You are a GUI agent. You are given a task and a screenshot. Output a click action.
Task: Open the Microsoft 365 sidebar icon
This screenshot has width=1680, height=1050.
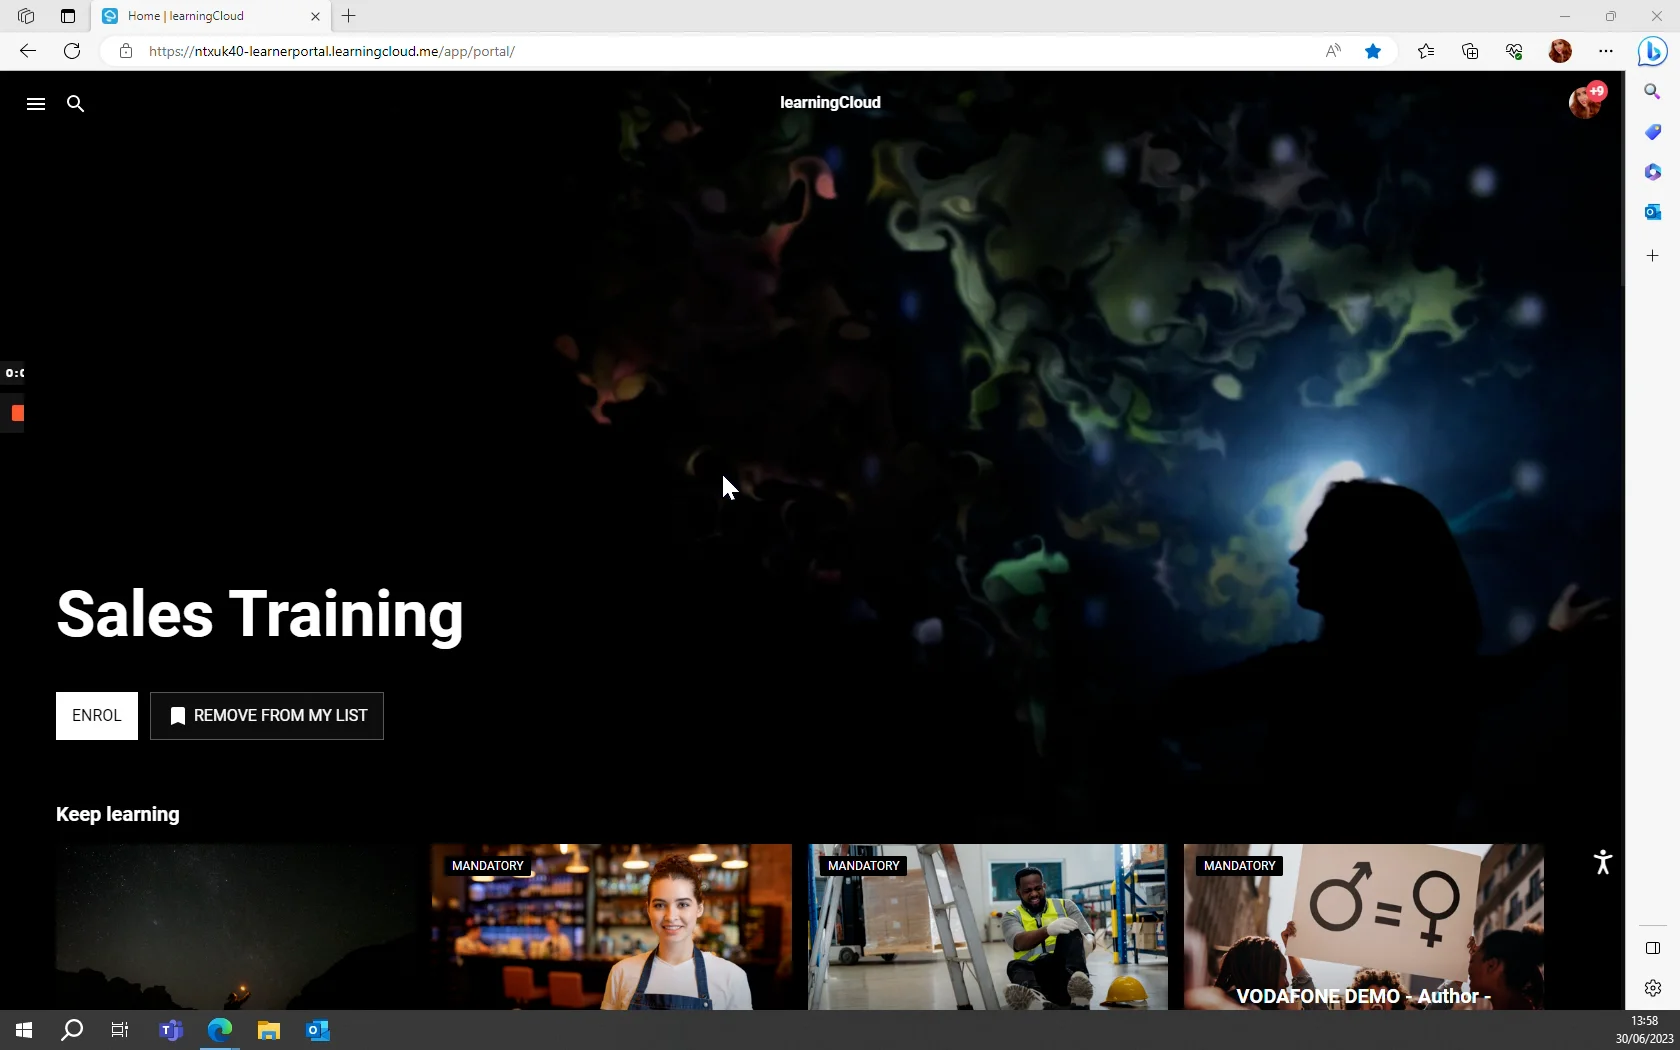tap(1653, 172)
